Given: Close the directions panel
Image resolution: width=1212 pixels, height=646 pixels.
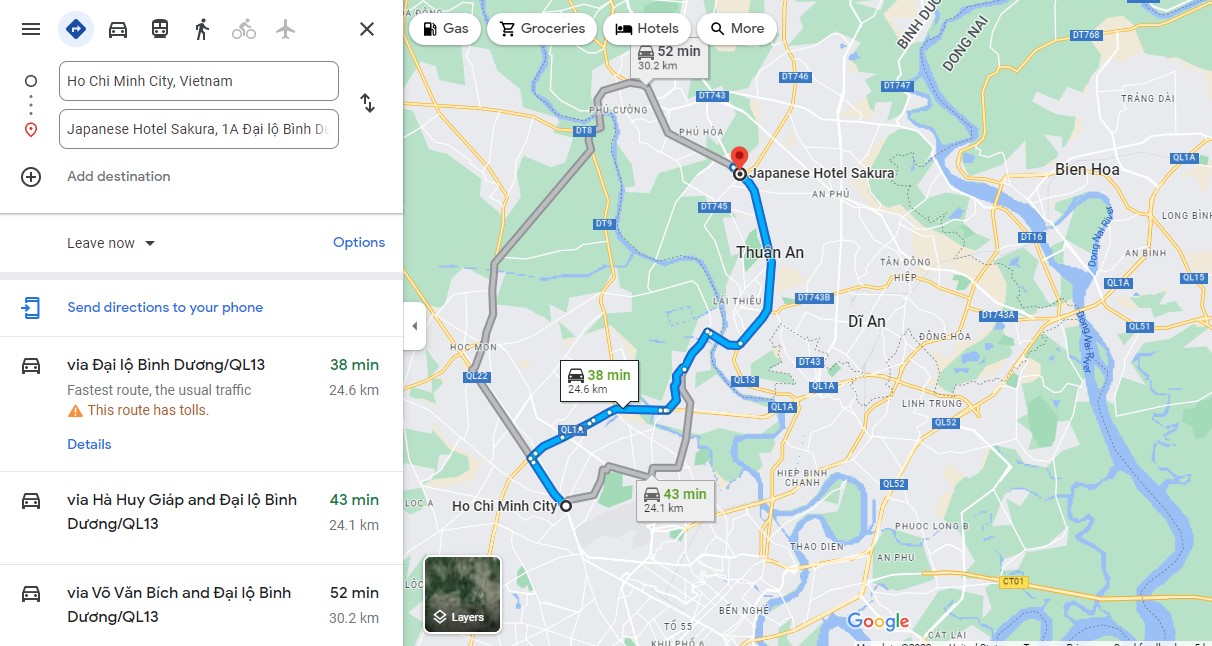Looking at the screenshot, I should pyautogui.click(x=367, y=29).
